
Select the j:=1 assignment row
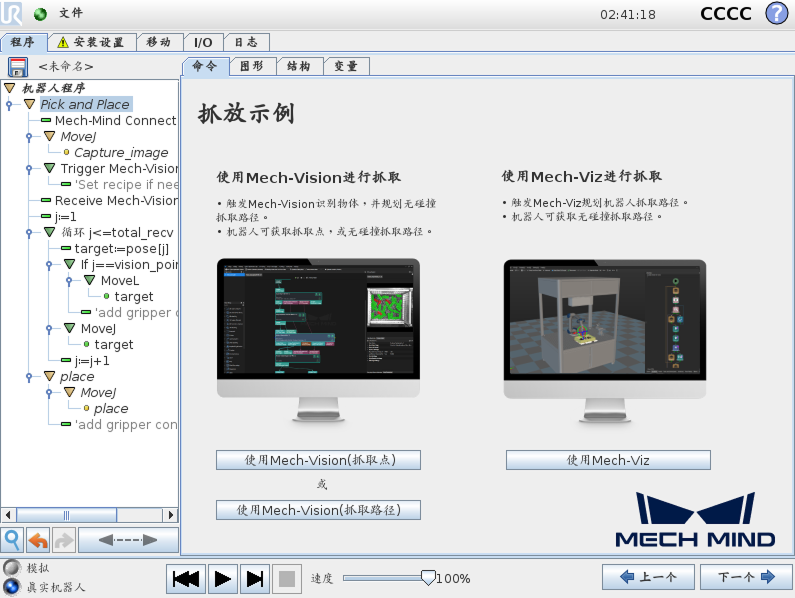(x=59, y=217)
